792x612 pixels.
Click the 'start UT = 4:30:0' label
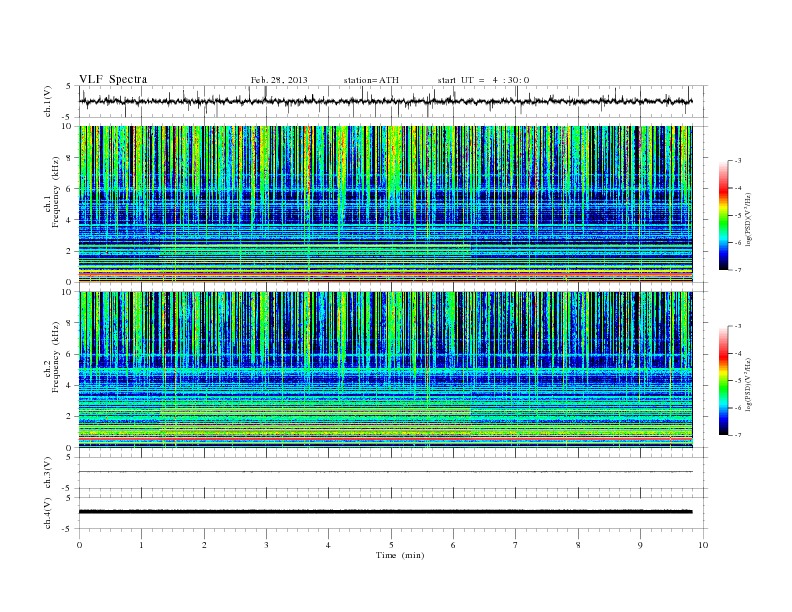pos(483,80)
